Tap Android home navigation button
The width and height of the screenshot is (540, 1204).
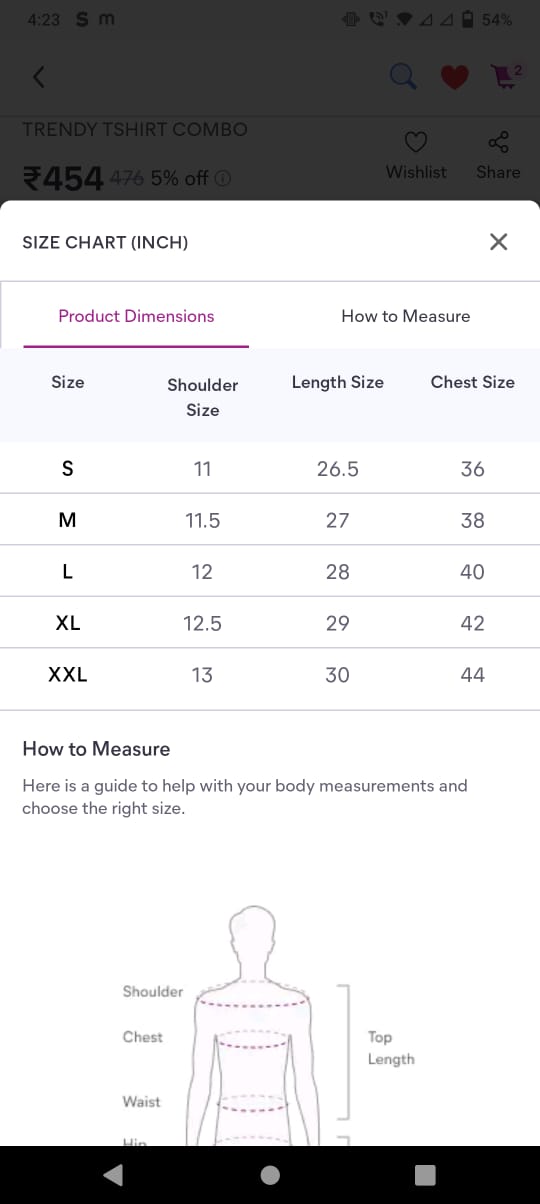point(270,1174)
